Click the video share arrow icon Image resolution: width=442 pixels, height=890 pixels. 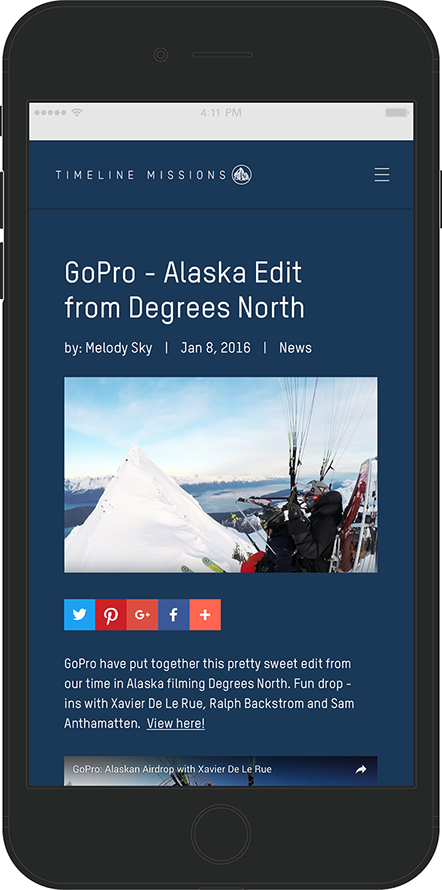[x=361, y=770]
